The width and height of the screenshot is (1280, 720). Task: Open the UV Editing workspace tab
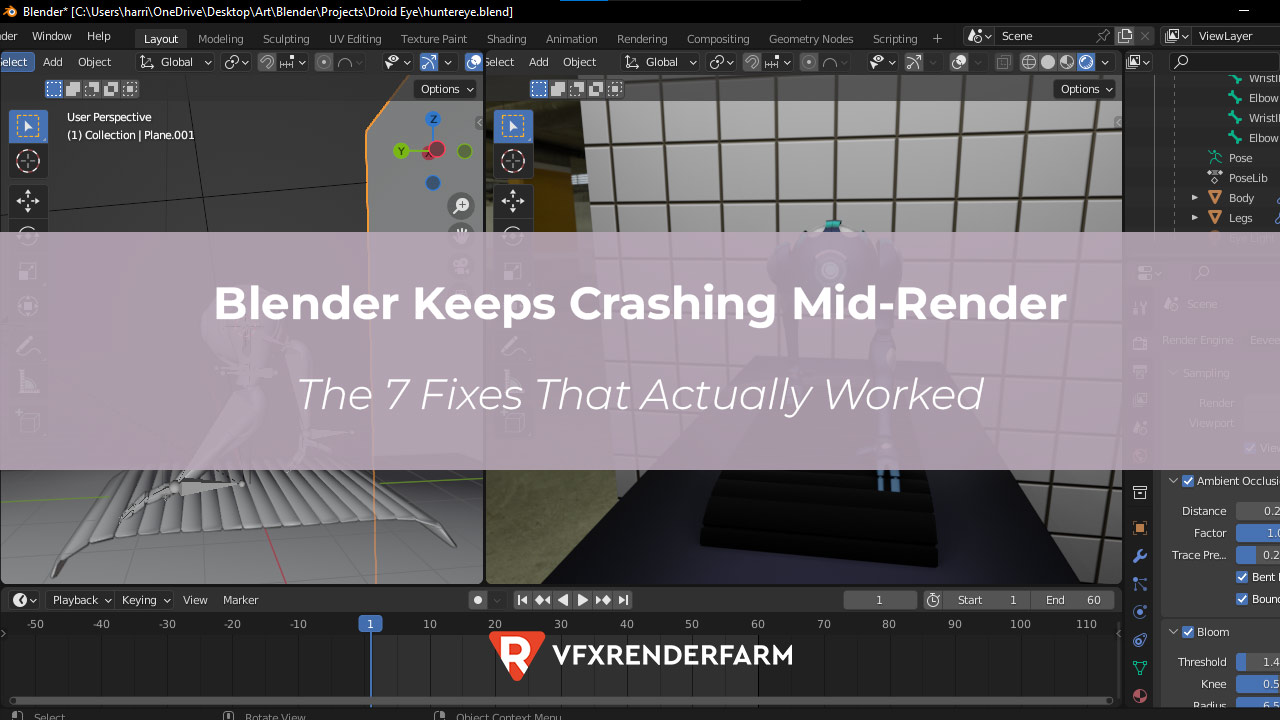[x=355, y=39]
